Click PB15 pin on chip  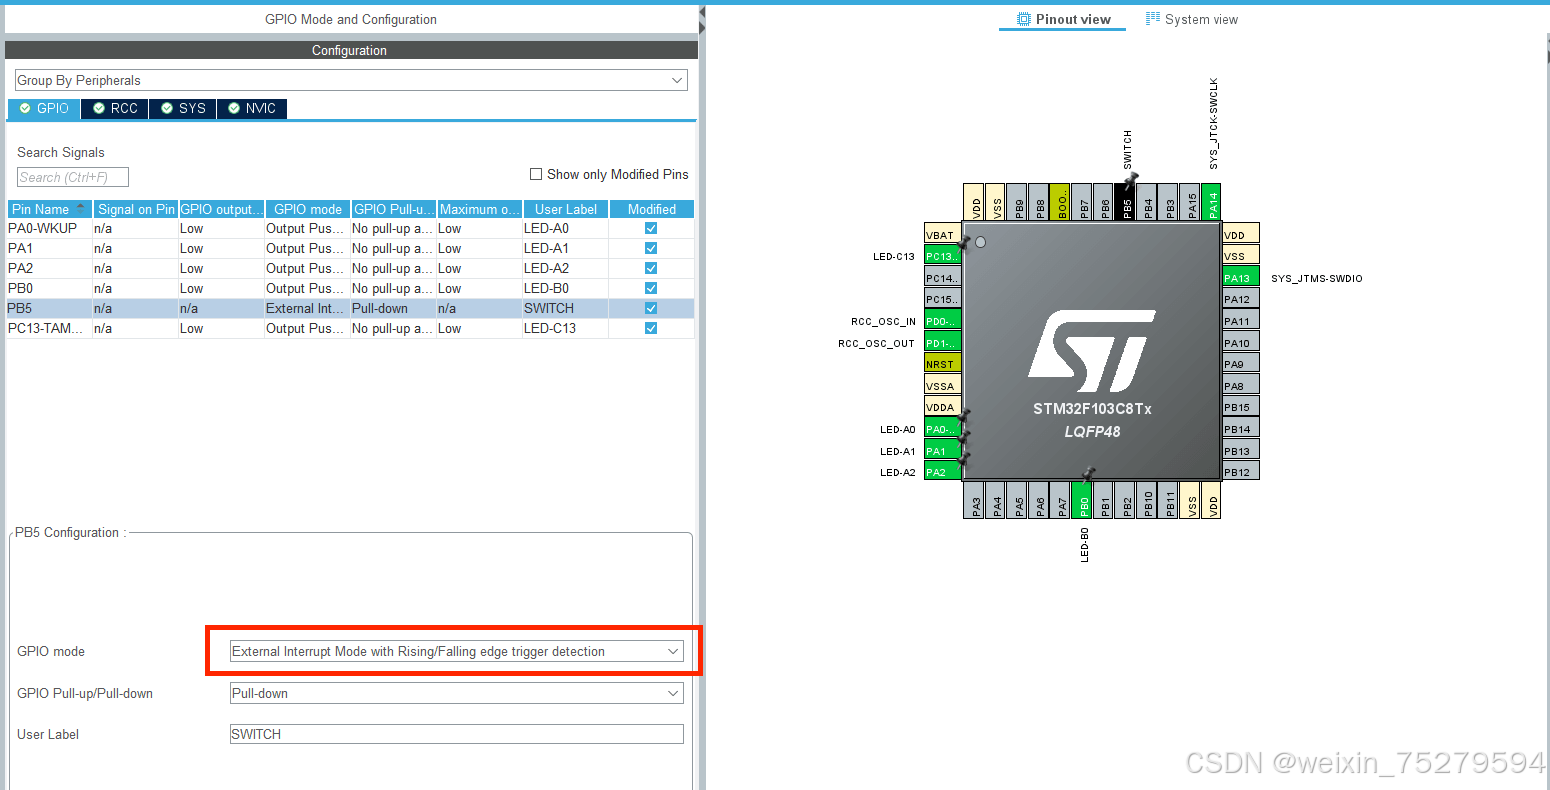(1241, 407)
